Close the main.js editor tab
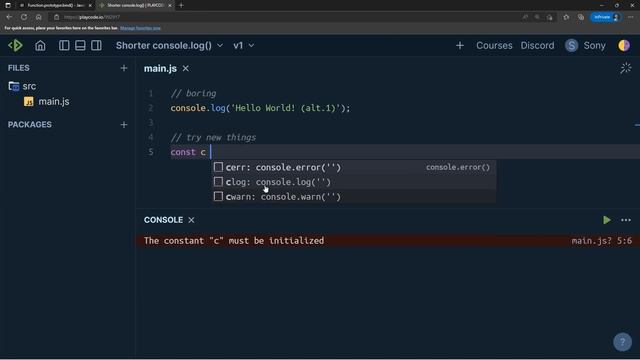Image resolution: width=640 pixels, height=360 pixels. coord(186,69)
